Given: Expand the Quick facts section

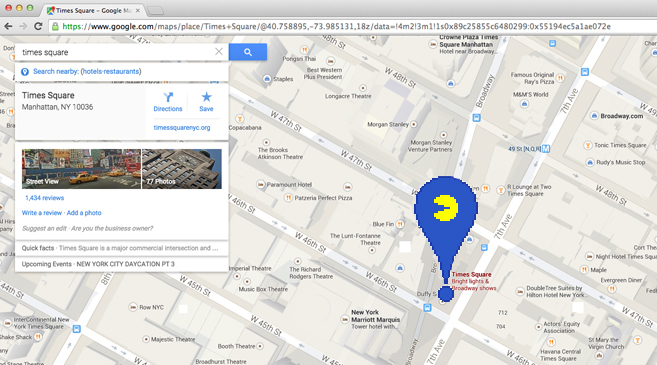Looking at the screenshot, I should tap(122, 248).
